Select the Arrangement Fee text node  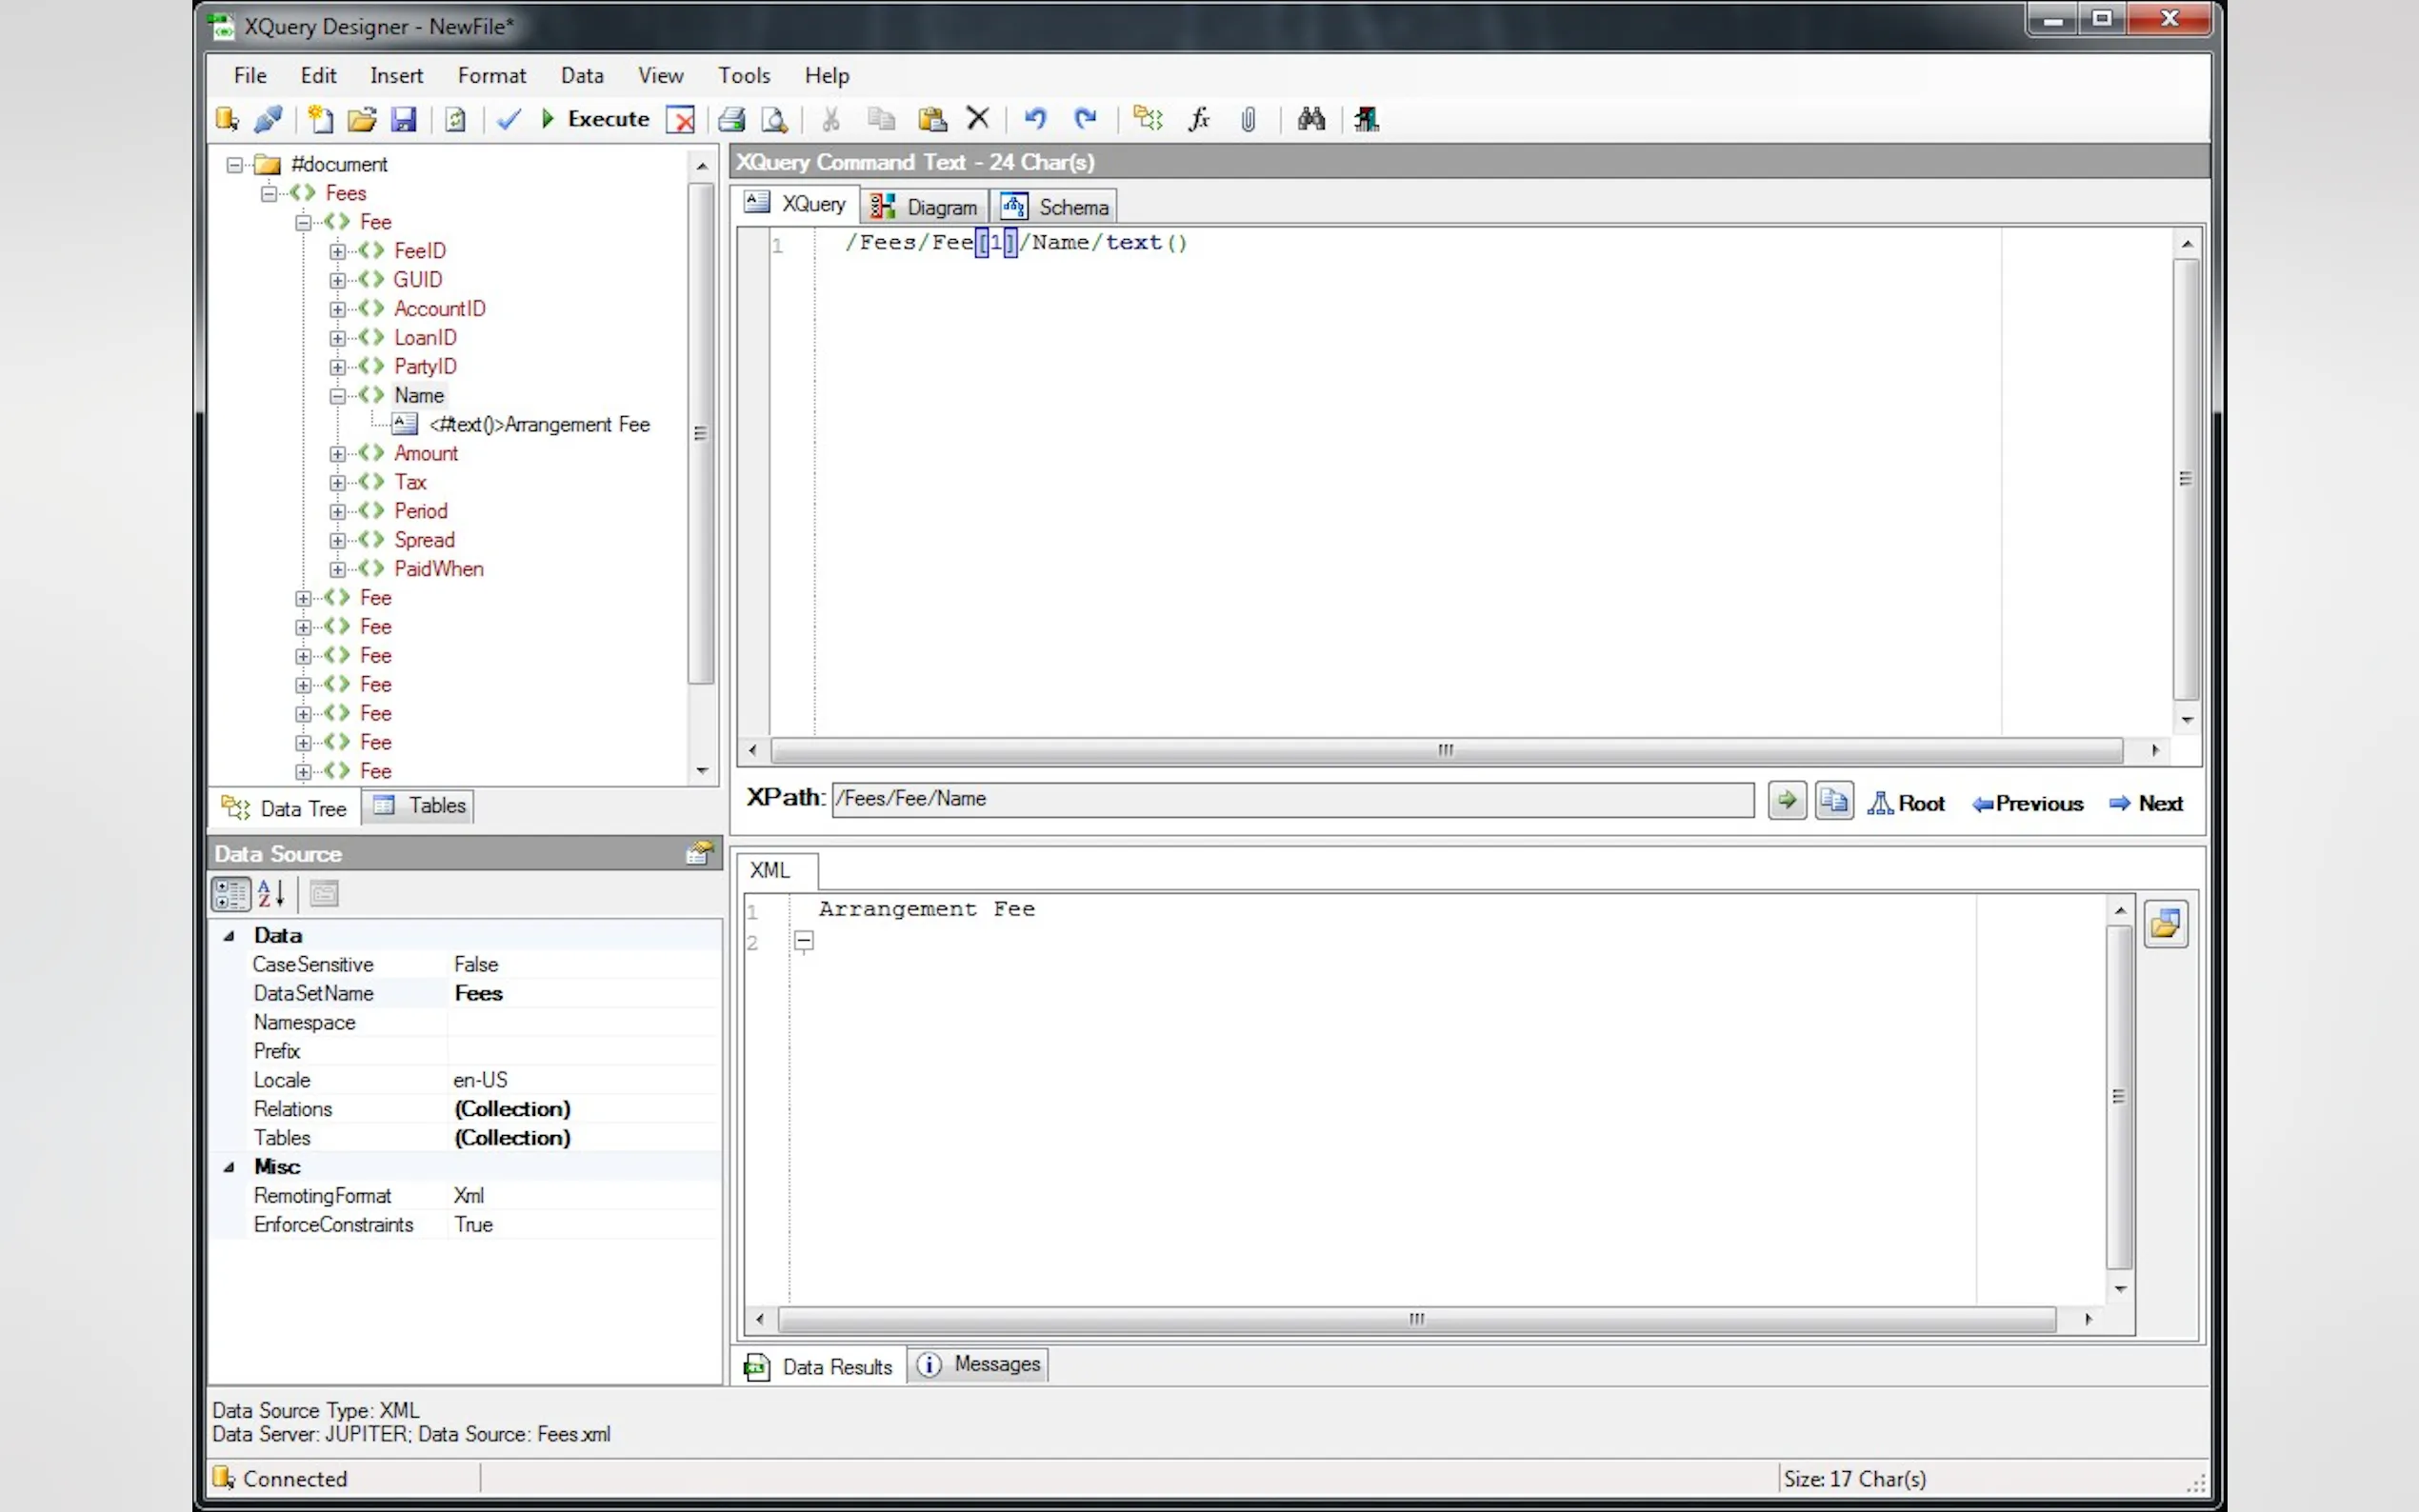pyautogui.click(x=540, y=425)
